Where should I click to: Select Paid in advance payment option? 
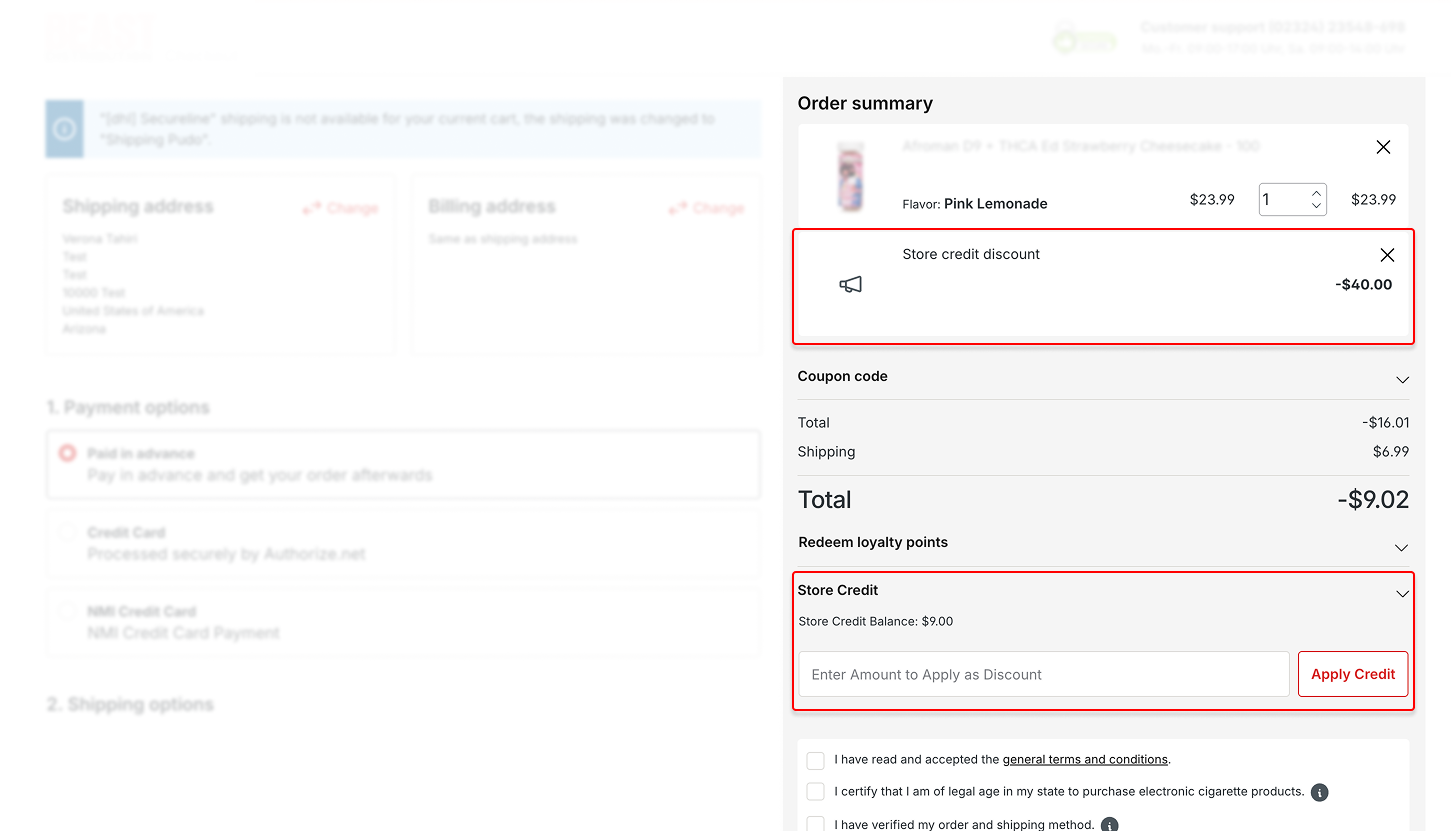coord(67,453)
